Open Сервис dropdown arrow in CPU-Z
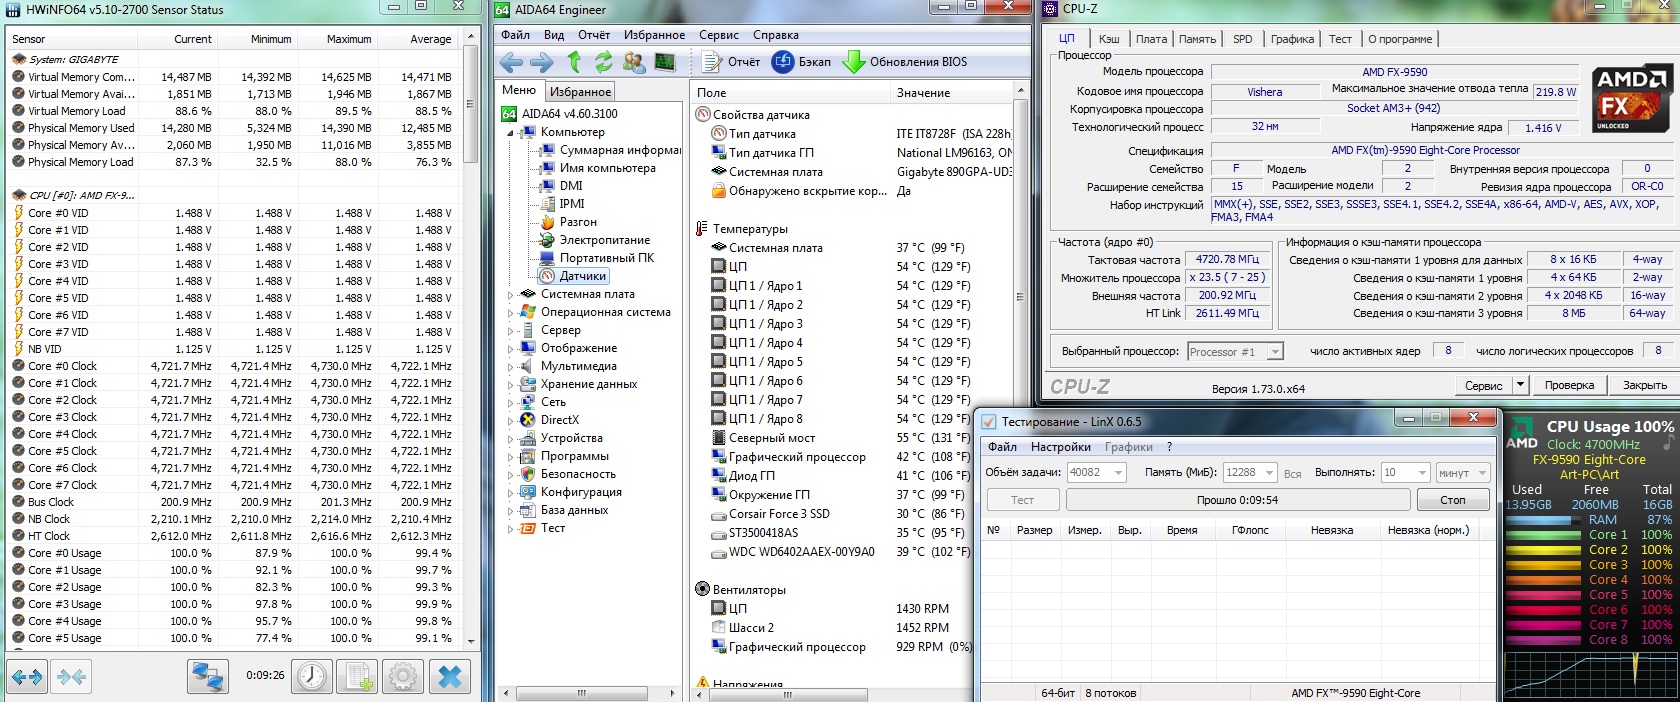1680x702 pixels. [1520, 385]
